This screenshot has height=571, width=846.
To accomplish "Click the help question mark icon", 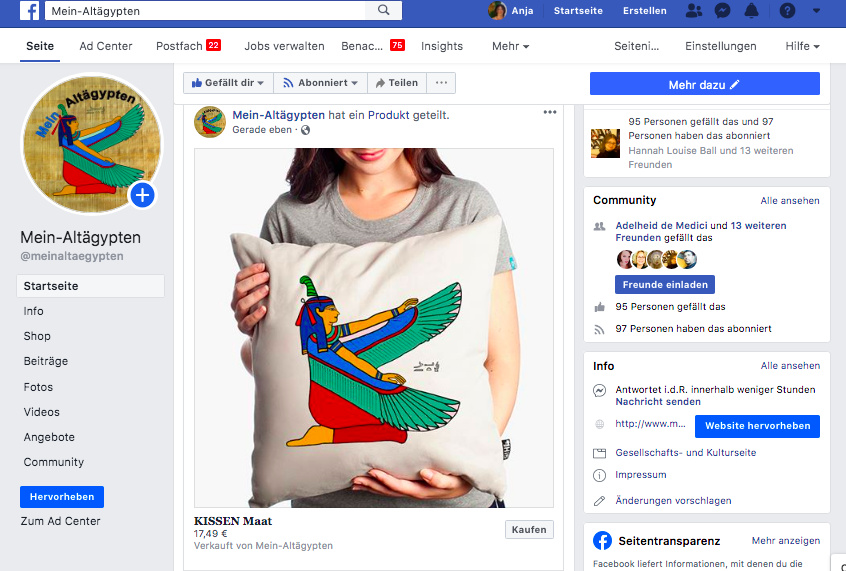I will (x=787, y=11).
